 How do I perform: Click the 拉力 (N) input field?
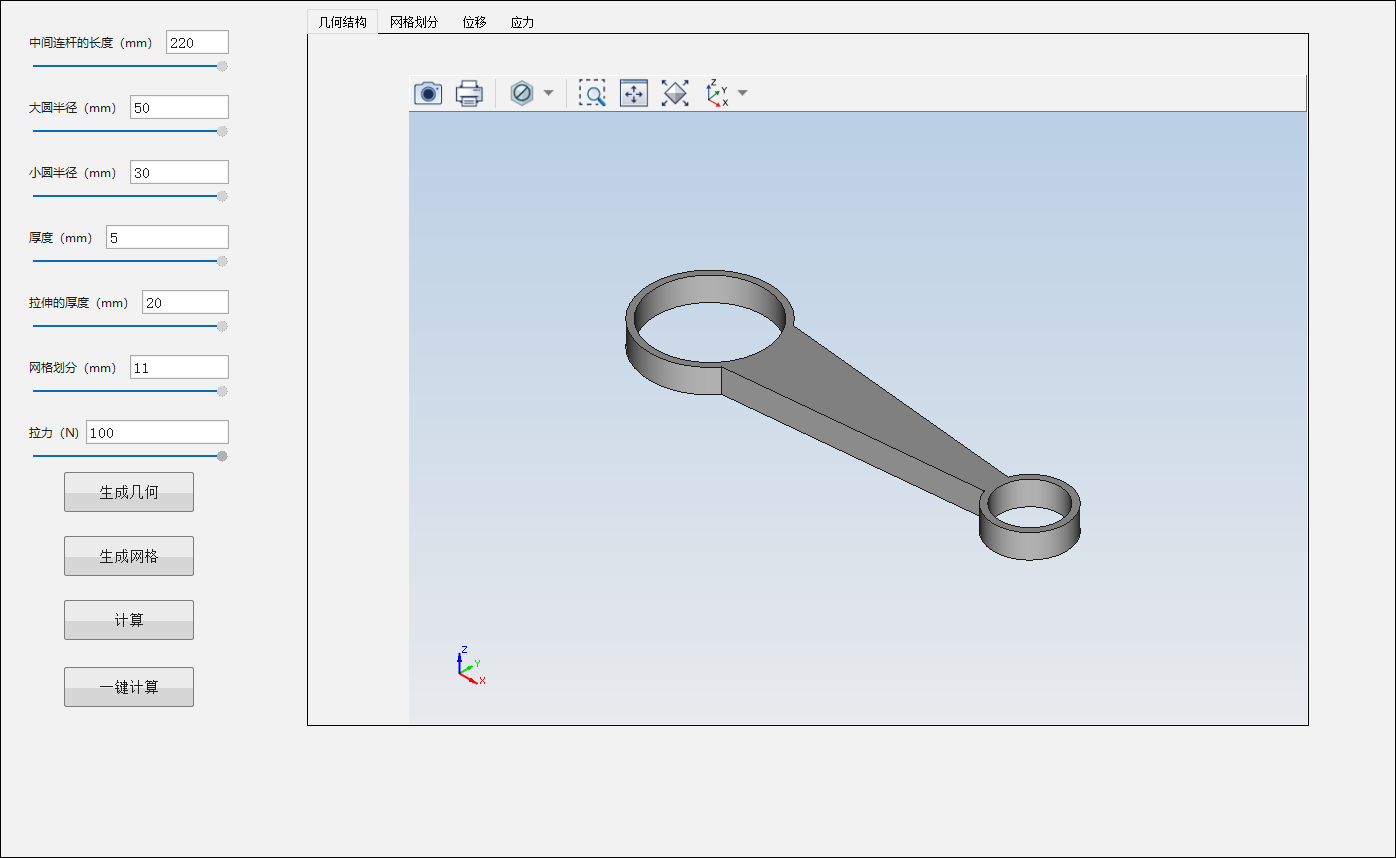coord(157,432)
